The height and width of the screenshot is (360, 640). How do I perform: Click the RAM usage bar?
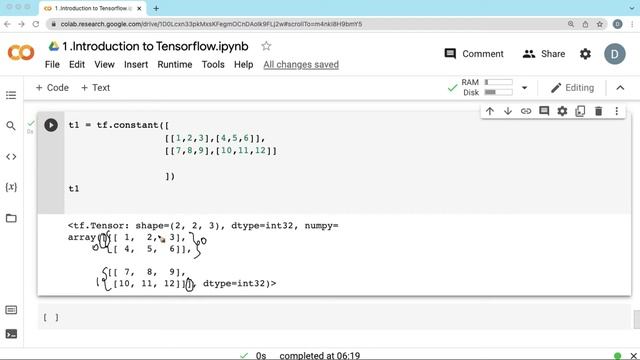pos(498,82)
